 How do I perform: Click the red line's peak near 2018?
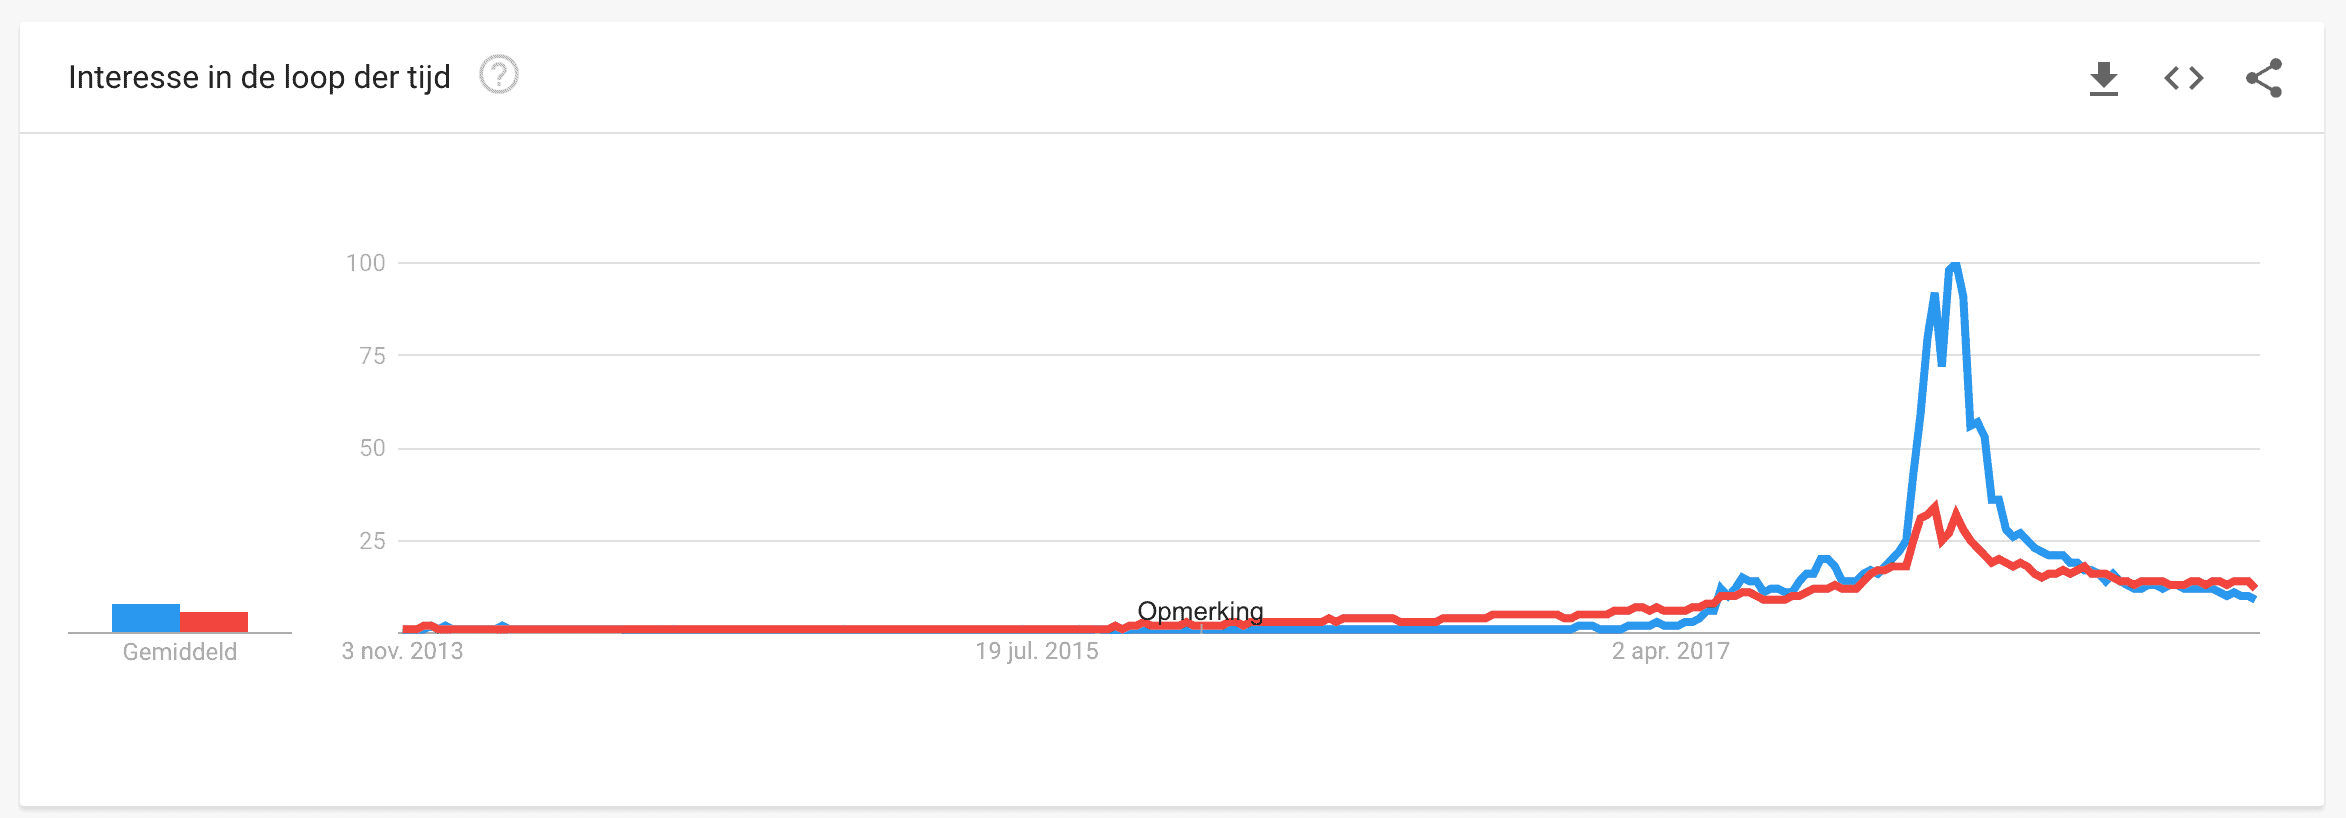pyautogui.click(x=1936, y=507)
